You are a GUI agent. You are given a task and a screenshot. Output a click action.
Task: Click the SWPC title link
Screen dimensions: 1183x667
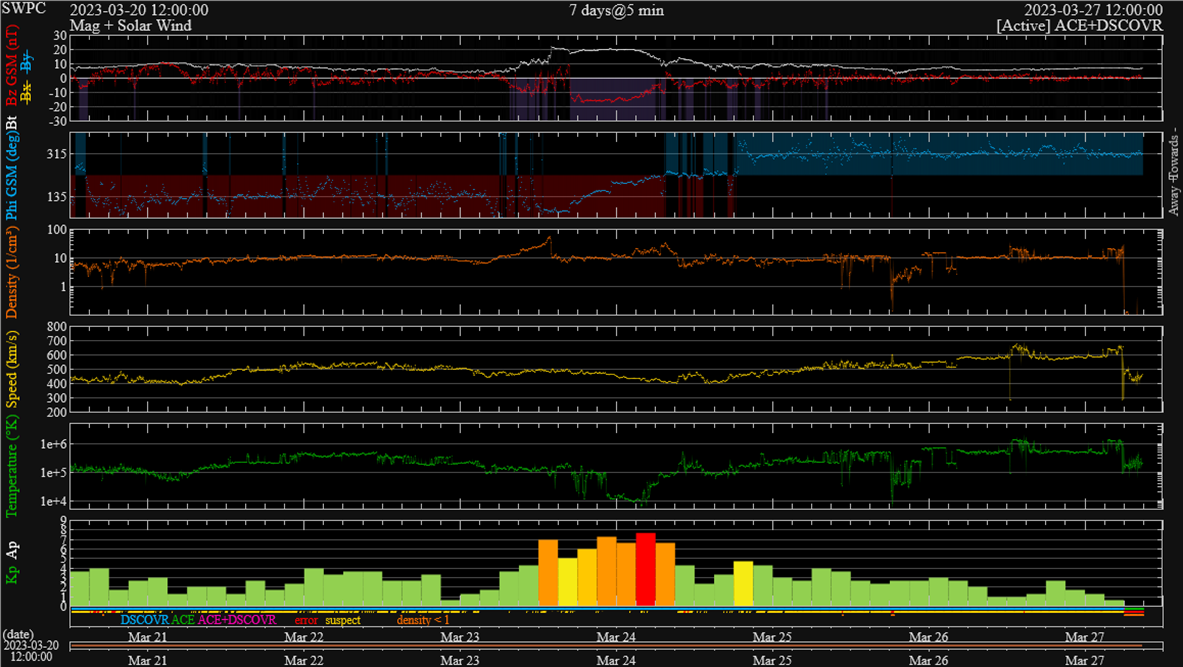[x=22, y=9]
